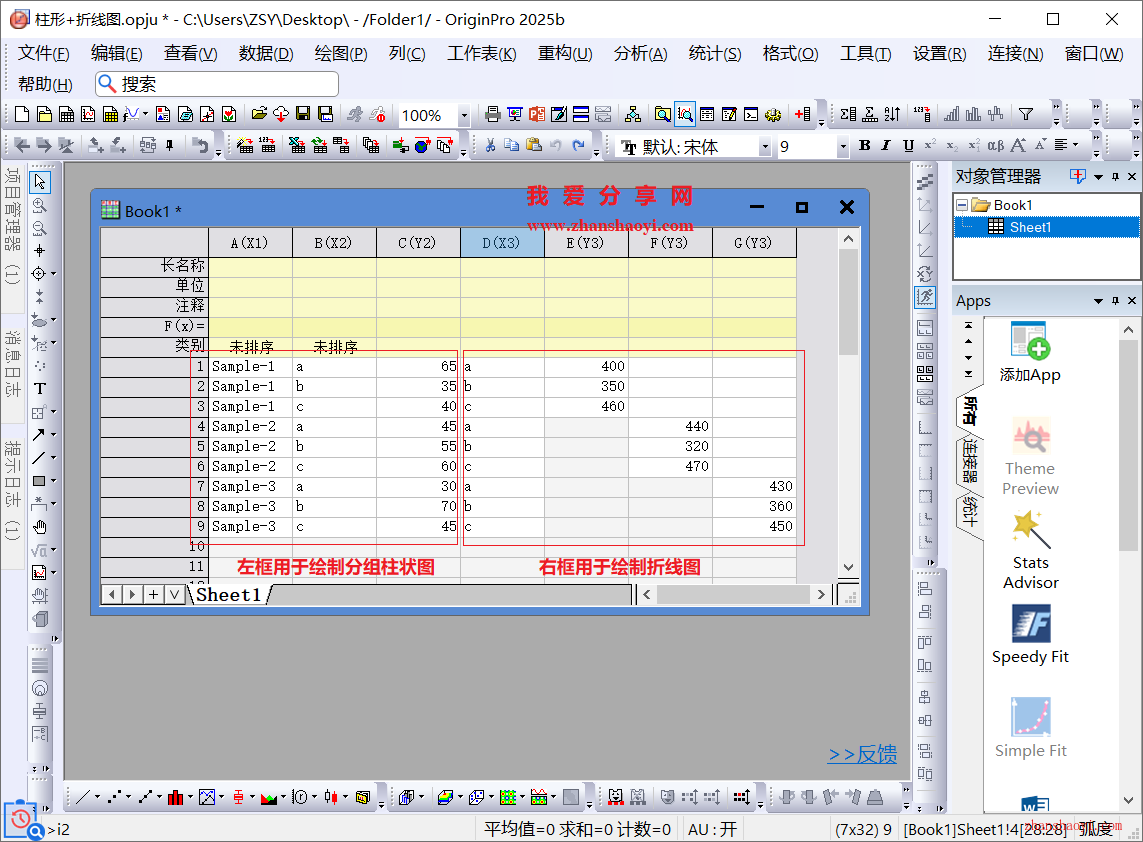1143x842 pixels.
Task: Collapse the Book1 tree node
Action: click(962, 205)
